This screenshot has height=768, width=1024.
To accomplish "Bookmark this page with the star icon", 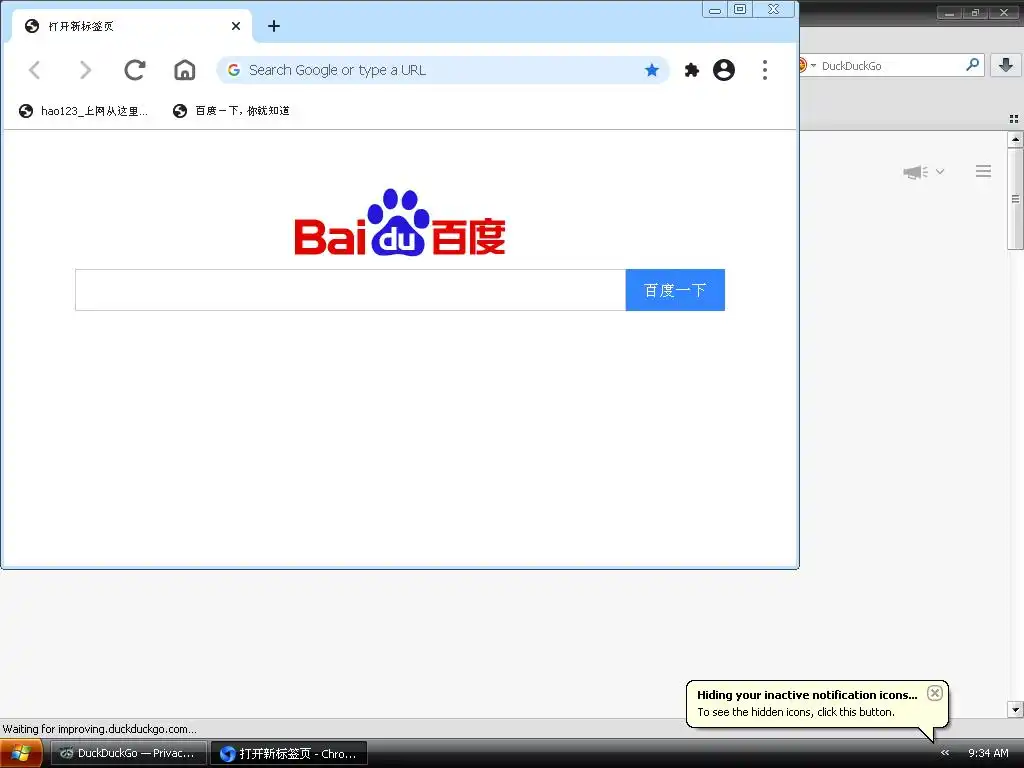I will pos(651,70).
